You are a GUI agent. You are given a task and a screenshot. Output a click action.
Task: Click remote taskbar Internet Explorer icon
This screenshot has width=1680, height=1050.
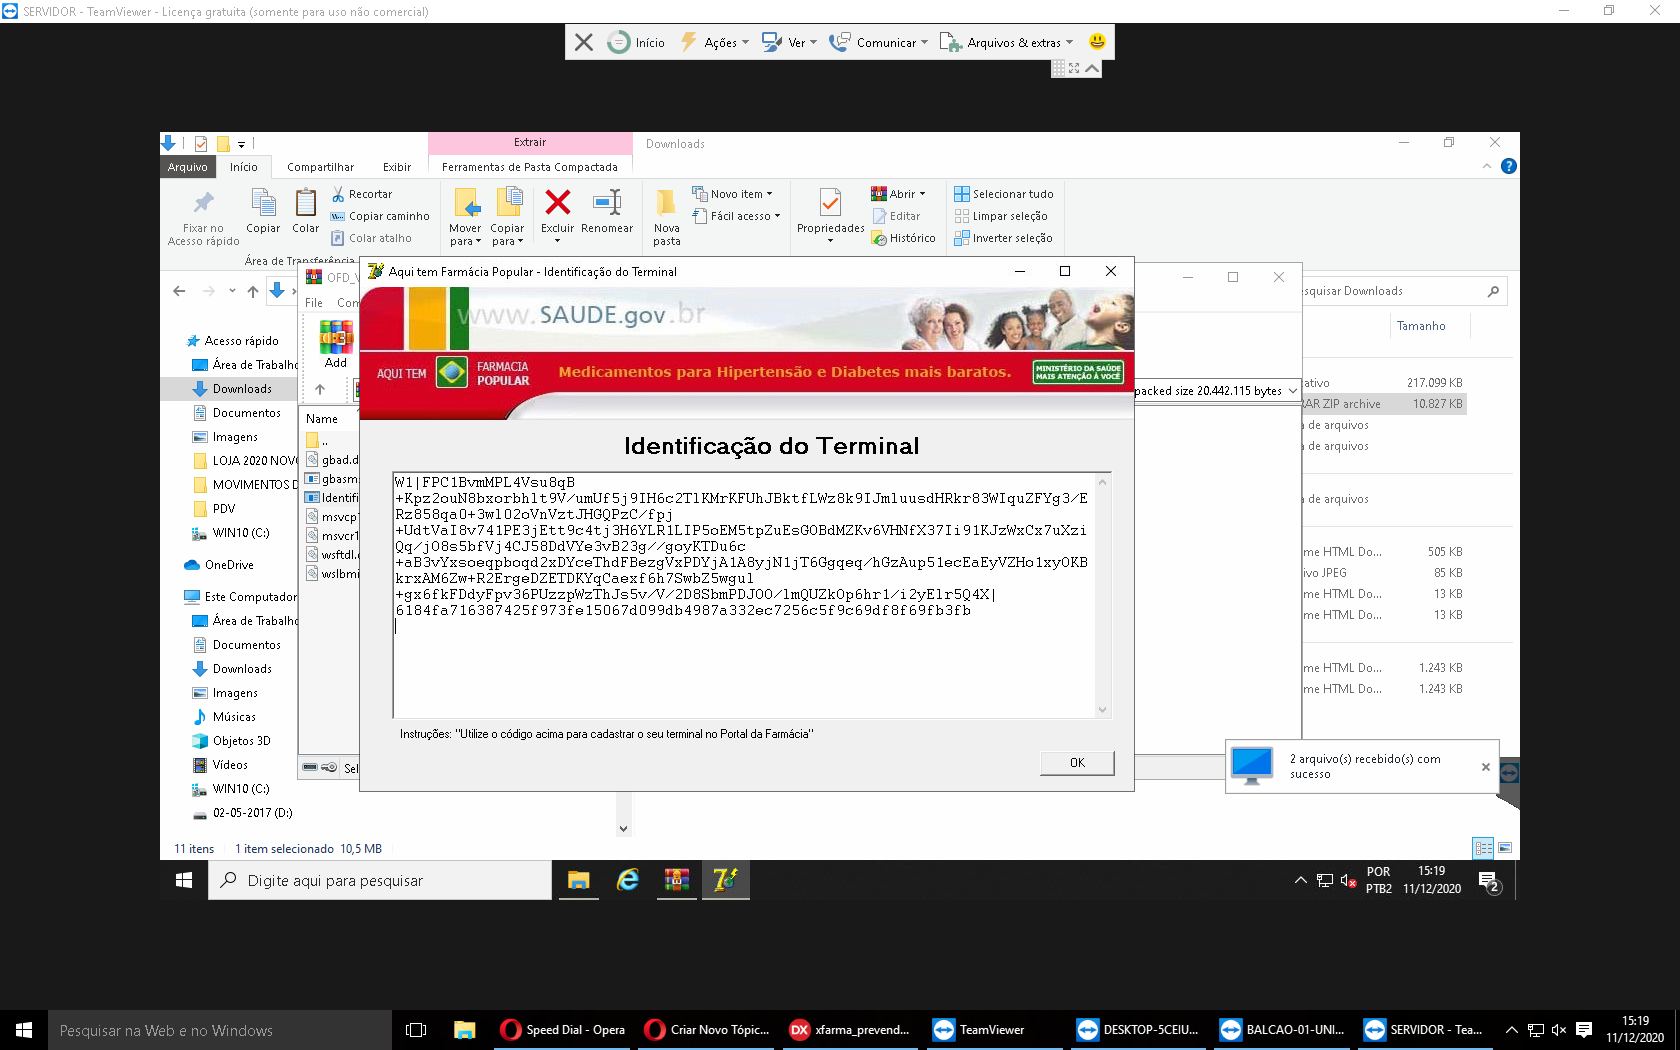[627, 880]
